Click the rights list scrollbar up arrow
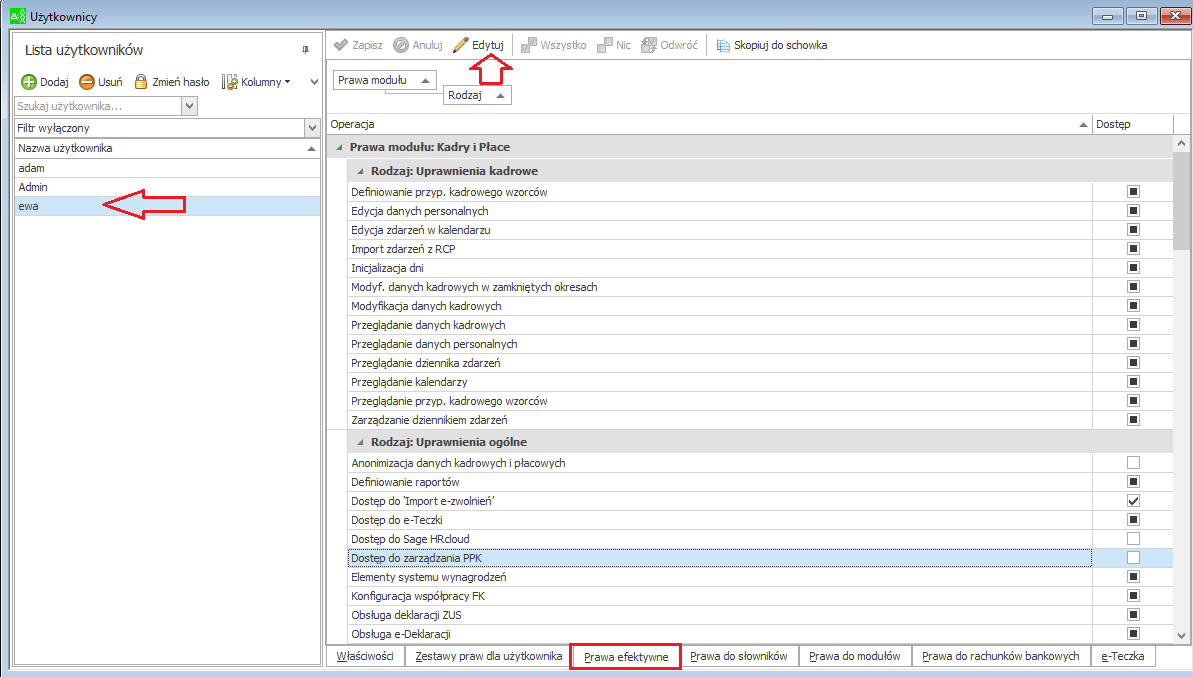This screenshot has height=677, width=1193. click(1181, 143)
